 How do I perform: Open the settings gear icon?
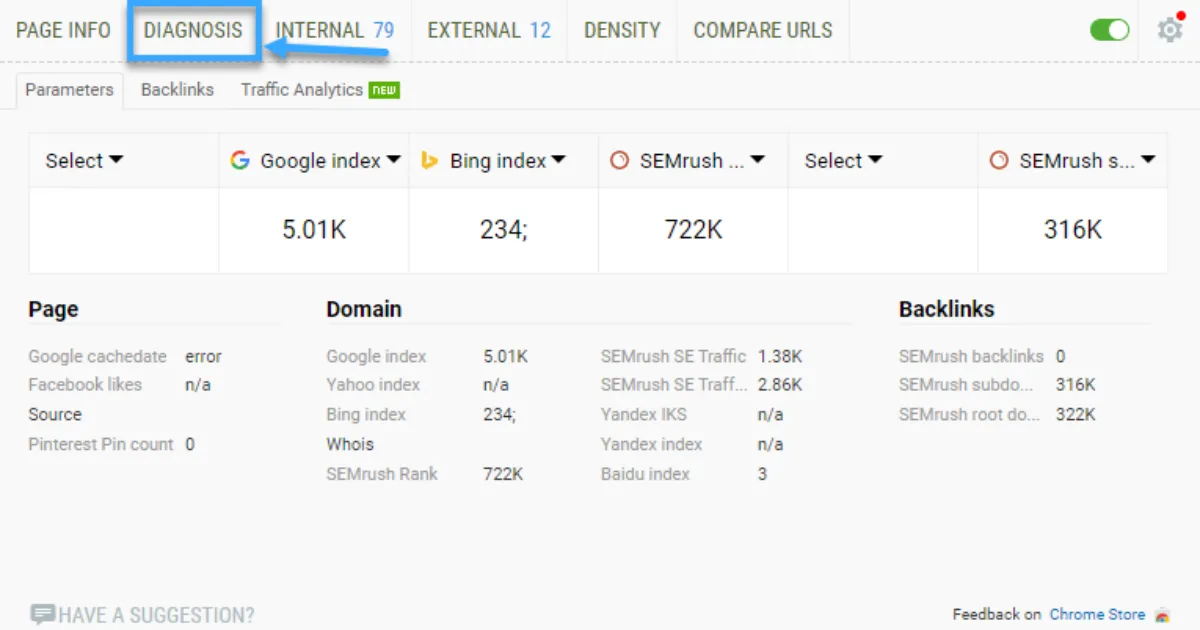(1169, 30)
